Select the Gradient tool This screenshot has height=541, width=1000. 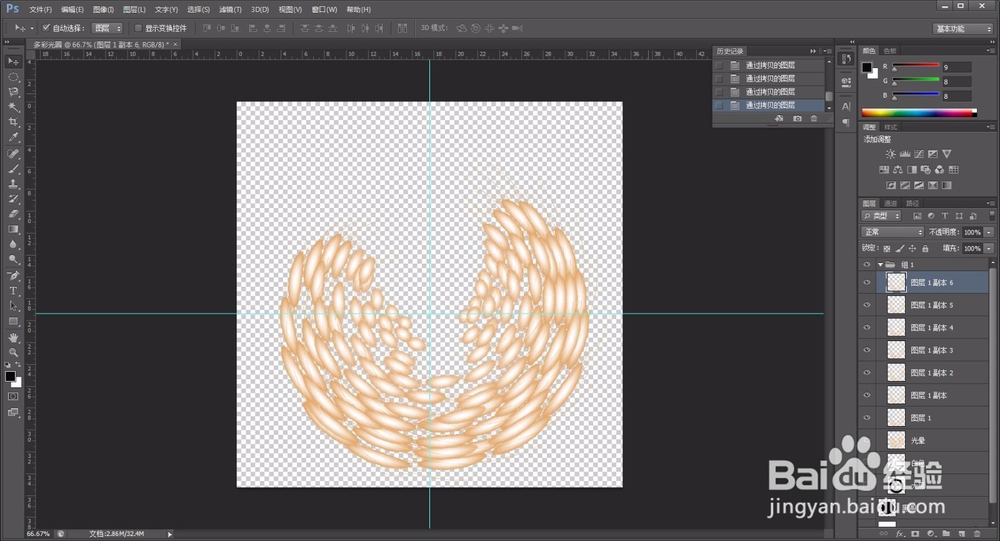(x=13, y=229)
